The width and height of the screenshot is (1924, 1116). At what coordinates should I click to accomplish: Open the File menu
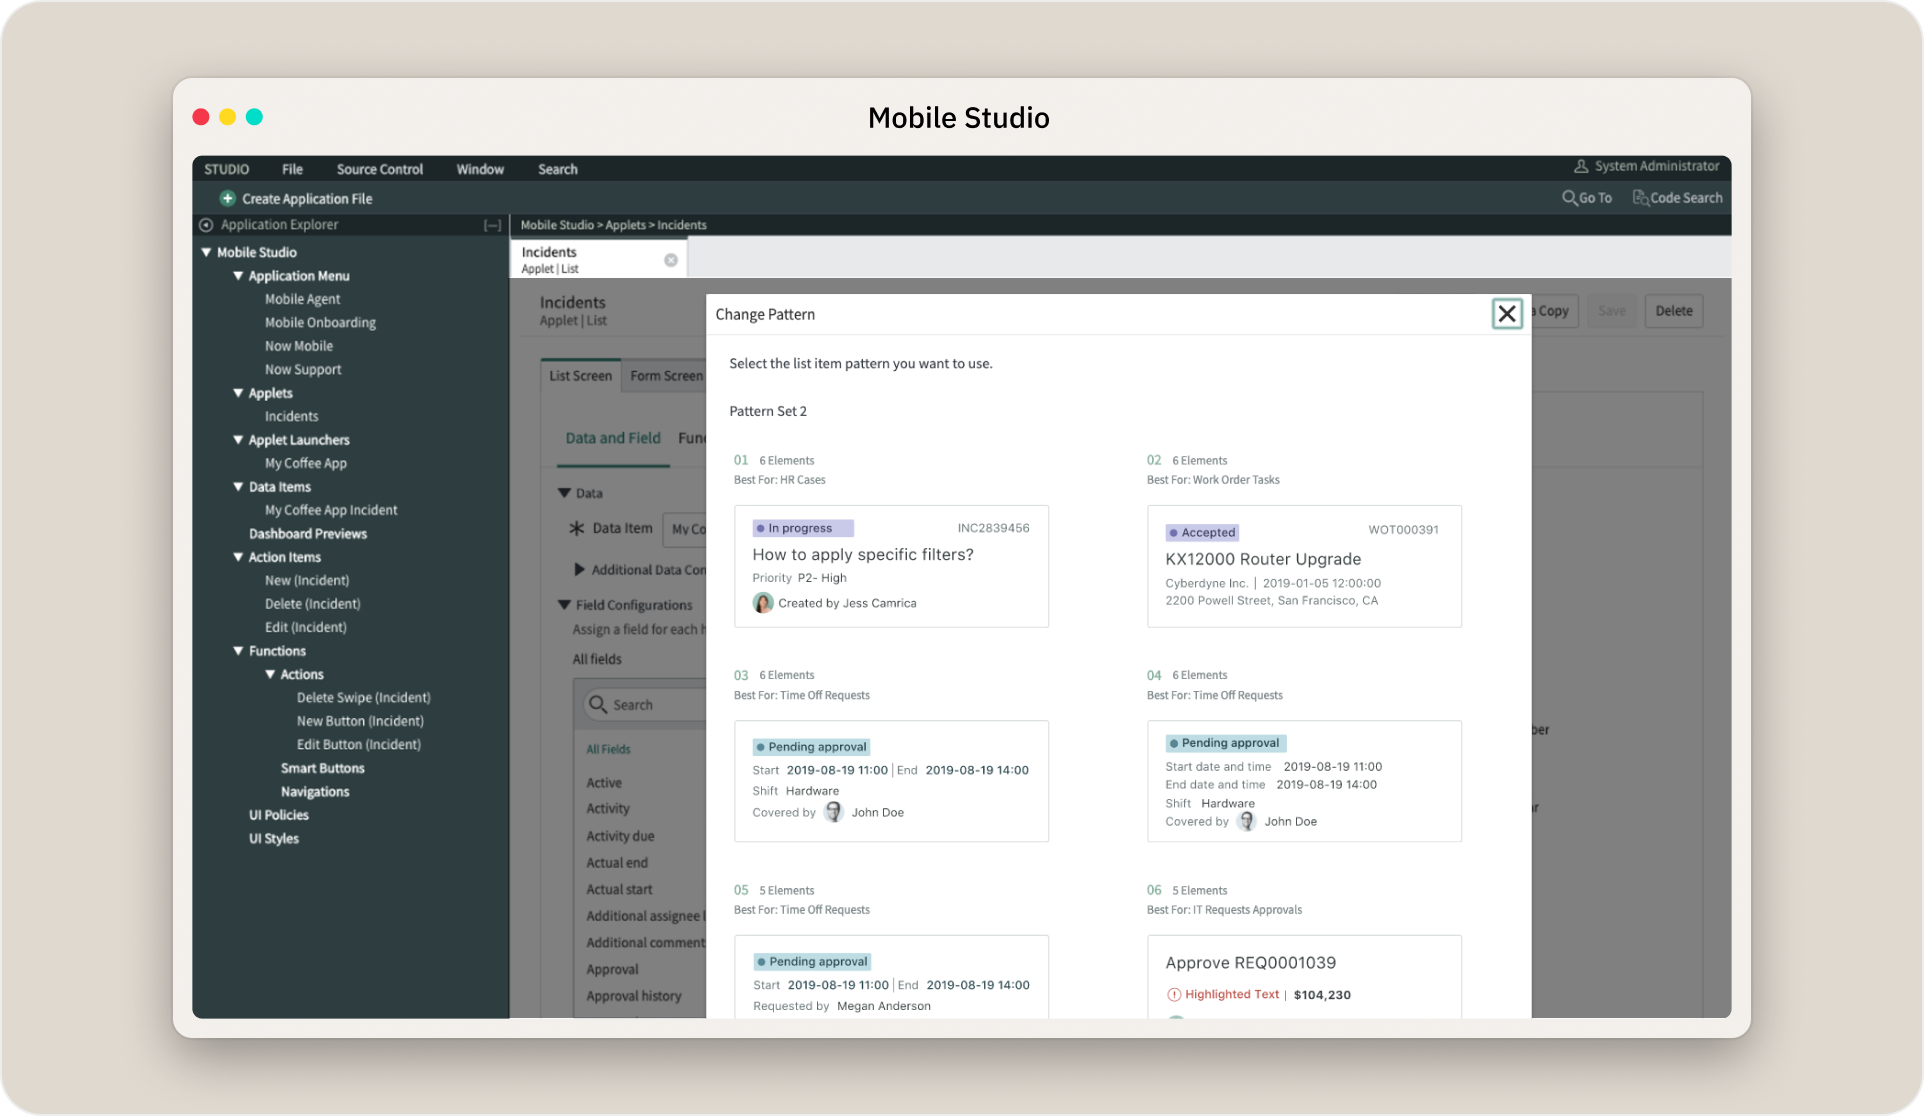[292, 169]
